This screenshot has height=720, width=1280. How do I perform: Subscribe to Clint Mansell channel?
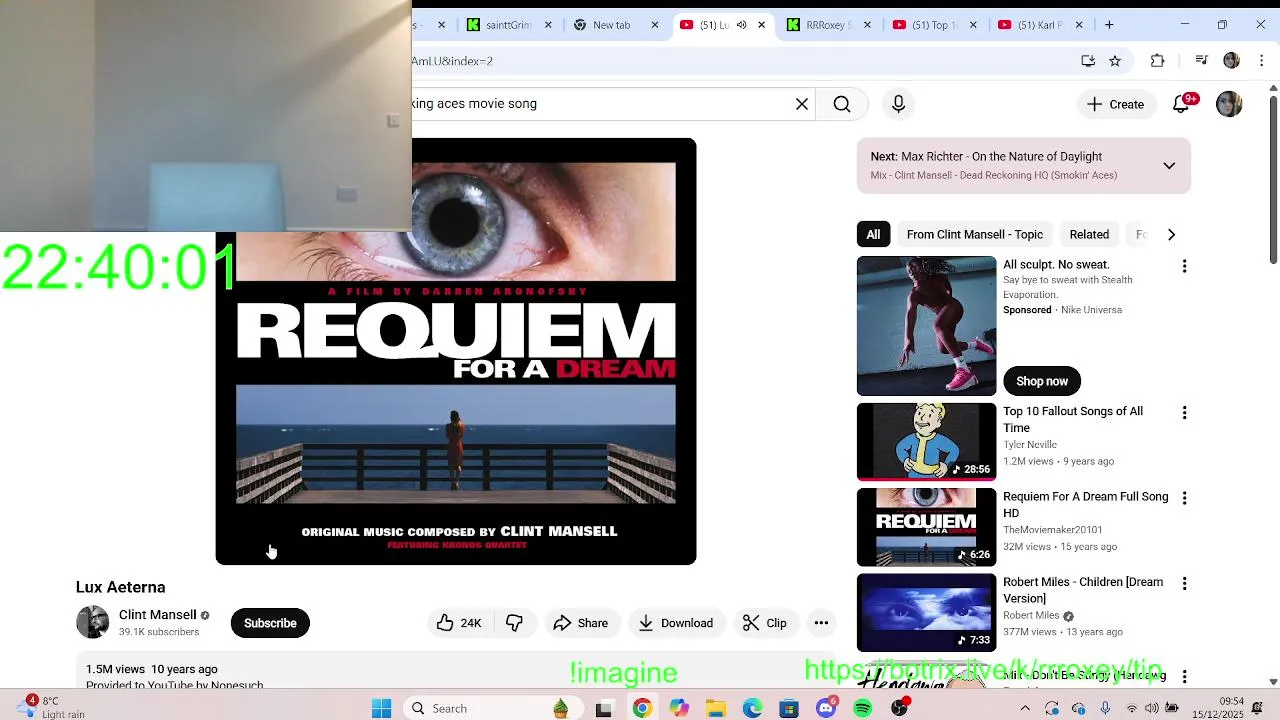click(270, 623)
